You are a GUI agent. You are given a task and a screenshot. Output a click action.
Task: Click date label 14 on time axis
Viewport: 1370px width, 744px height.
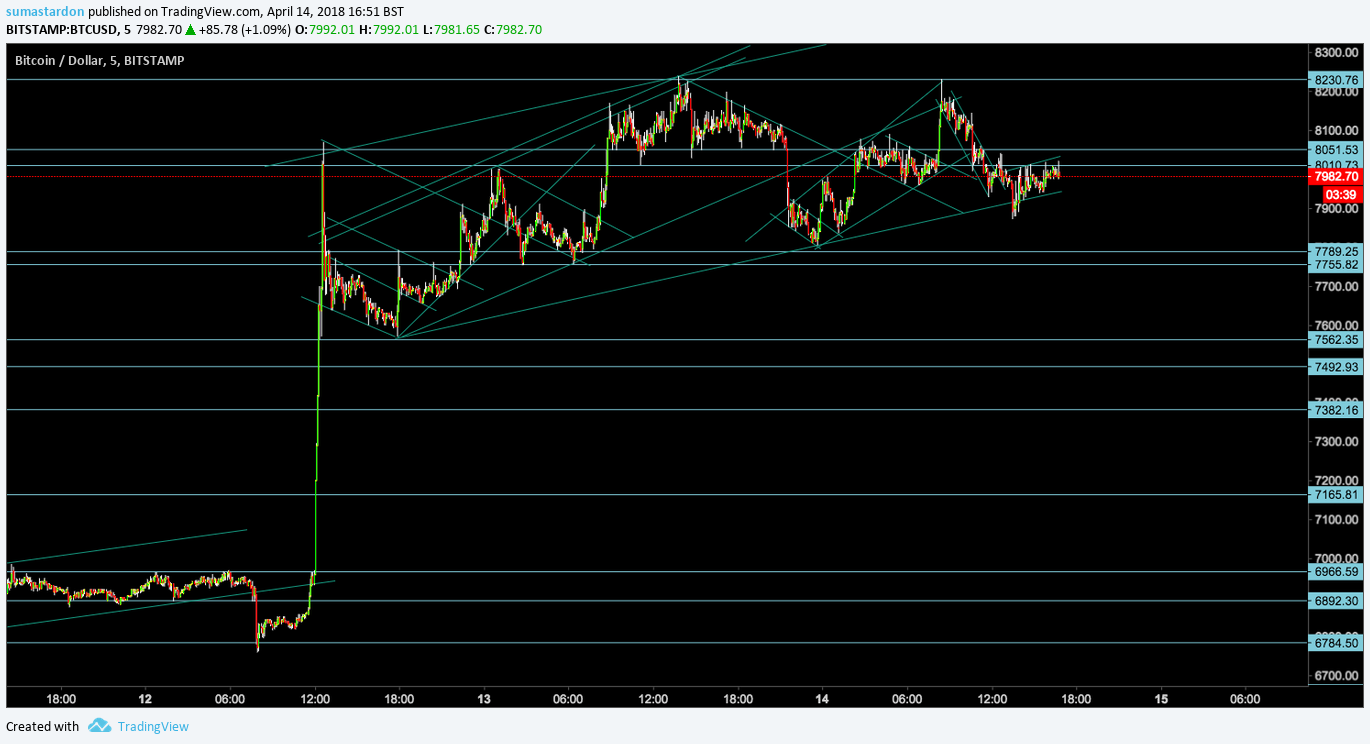pyautogui.click(x=822, y=699)
